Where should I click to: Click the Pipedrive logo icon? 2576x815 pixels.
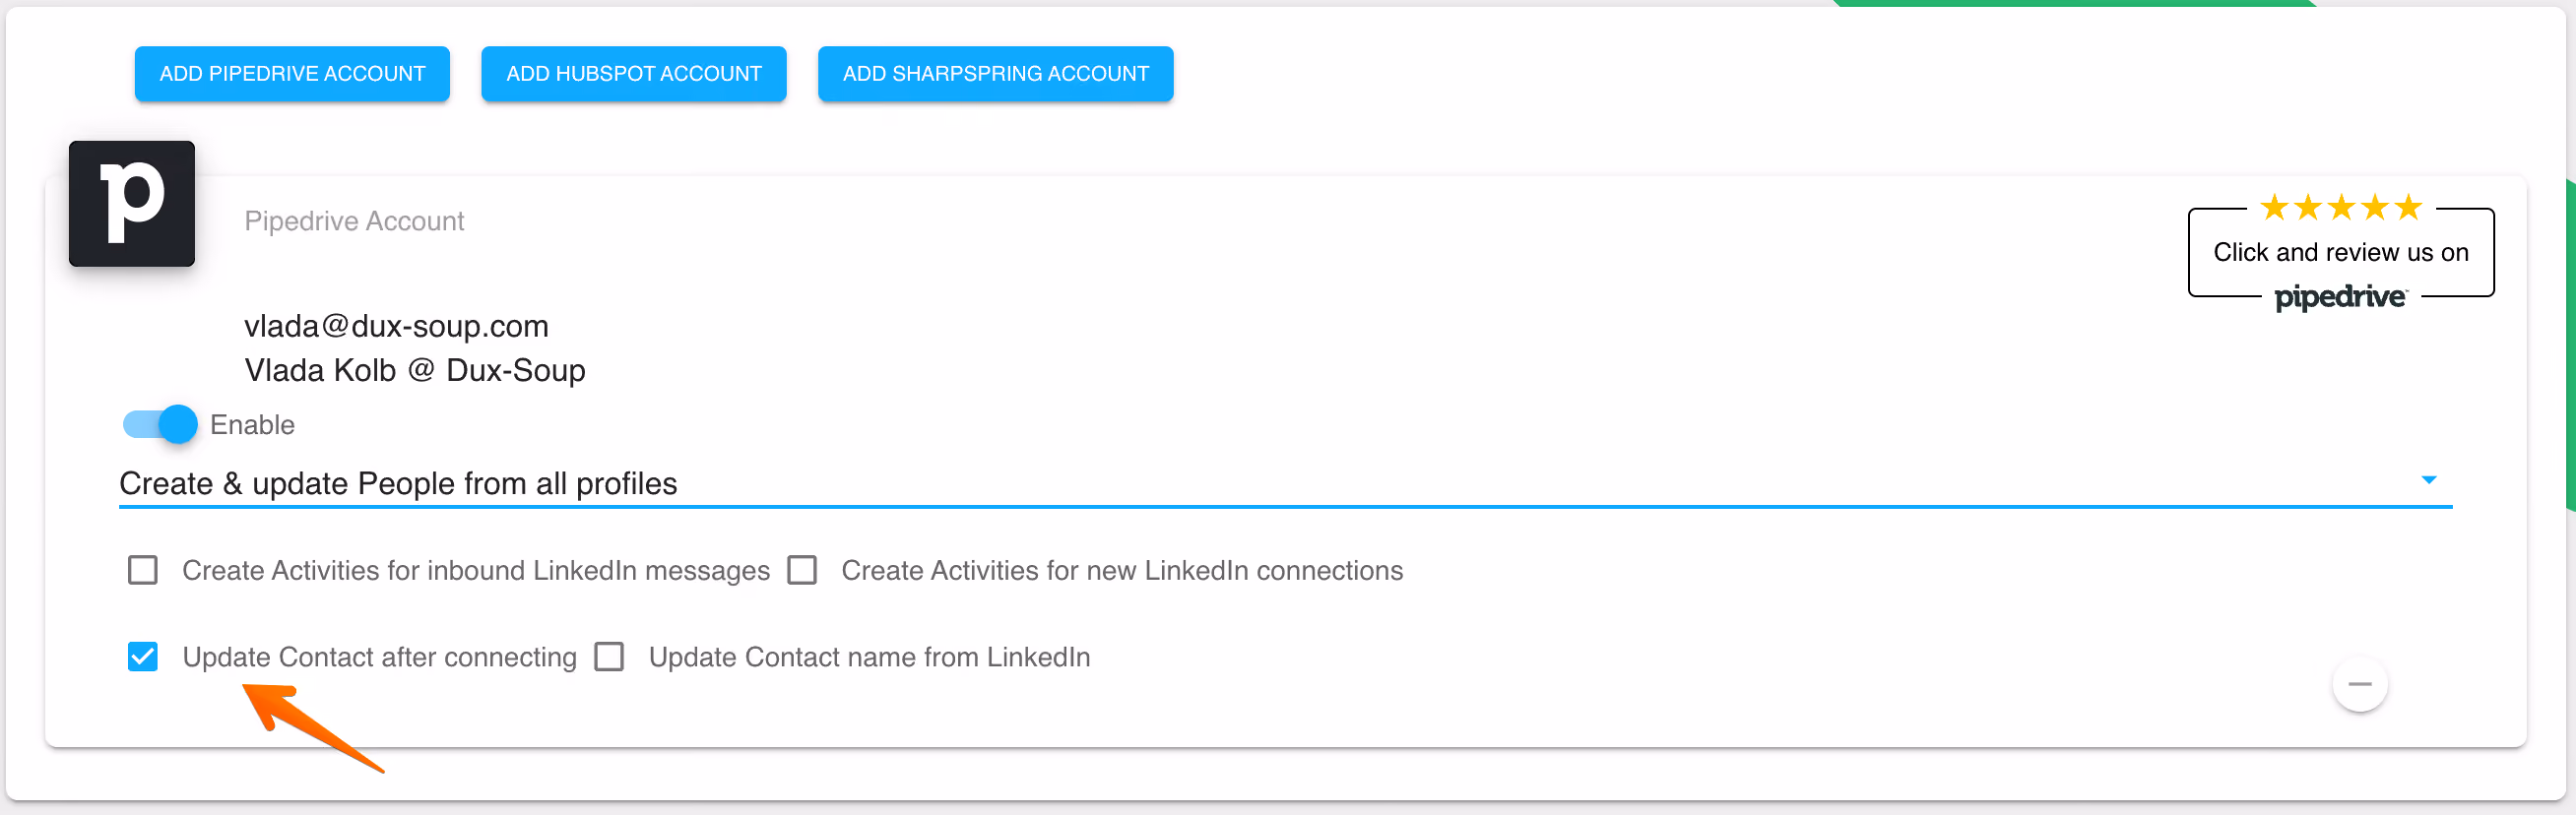132,204
